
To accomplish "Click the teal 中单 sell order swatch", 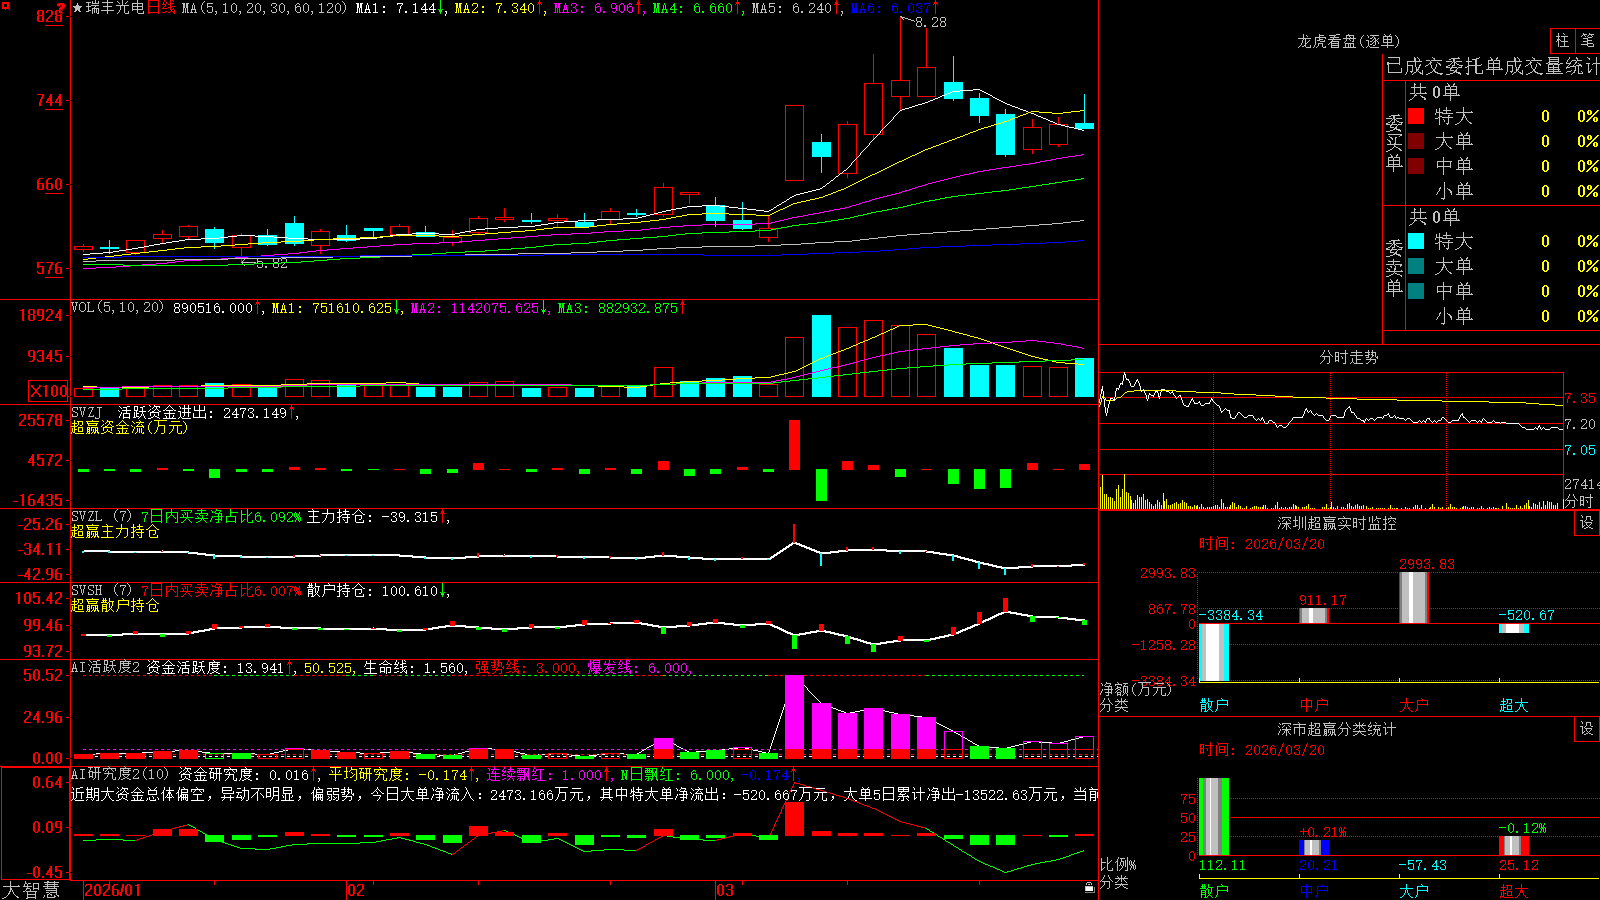I will click(x=1416, y=290).
